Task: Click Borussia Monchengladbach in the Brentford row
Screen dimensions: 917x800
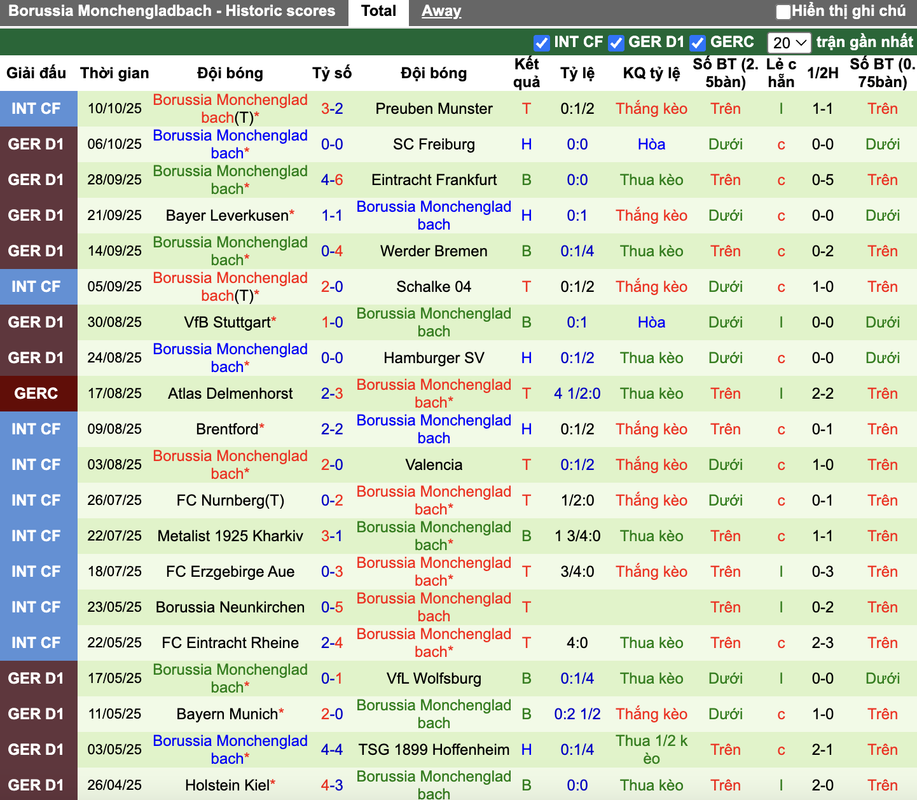Action: pyautogui.click(x=434, y=429)
